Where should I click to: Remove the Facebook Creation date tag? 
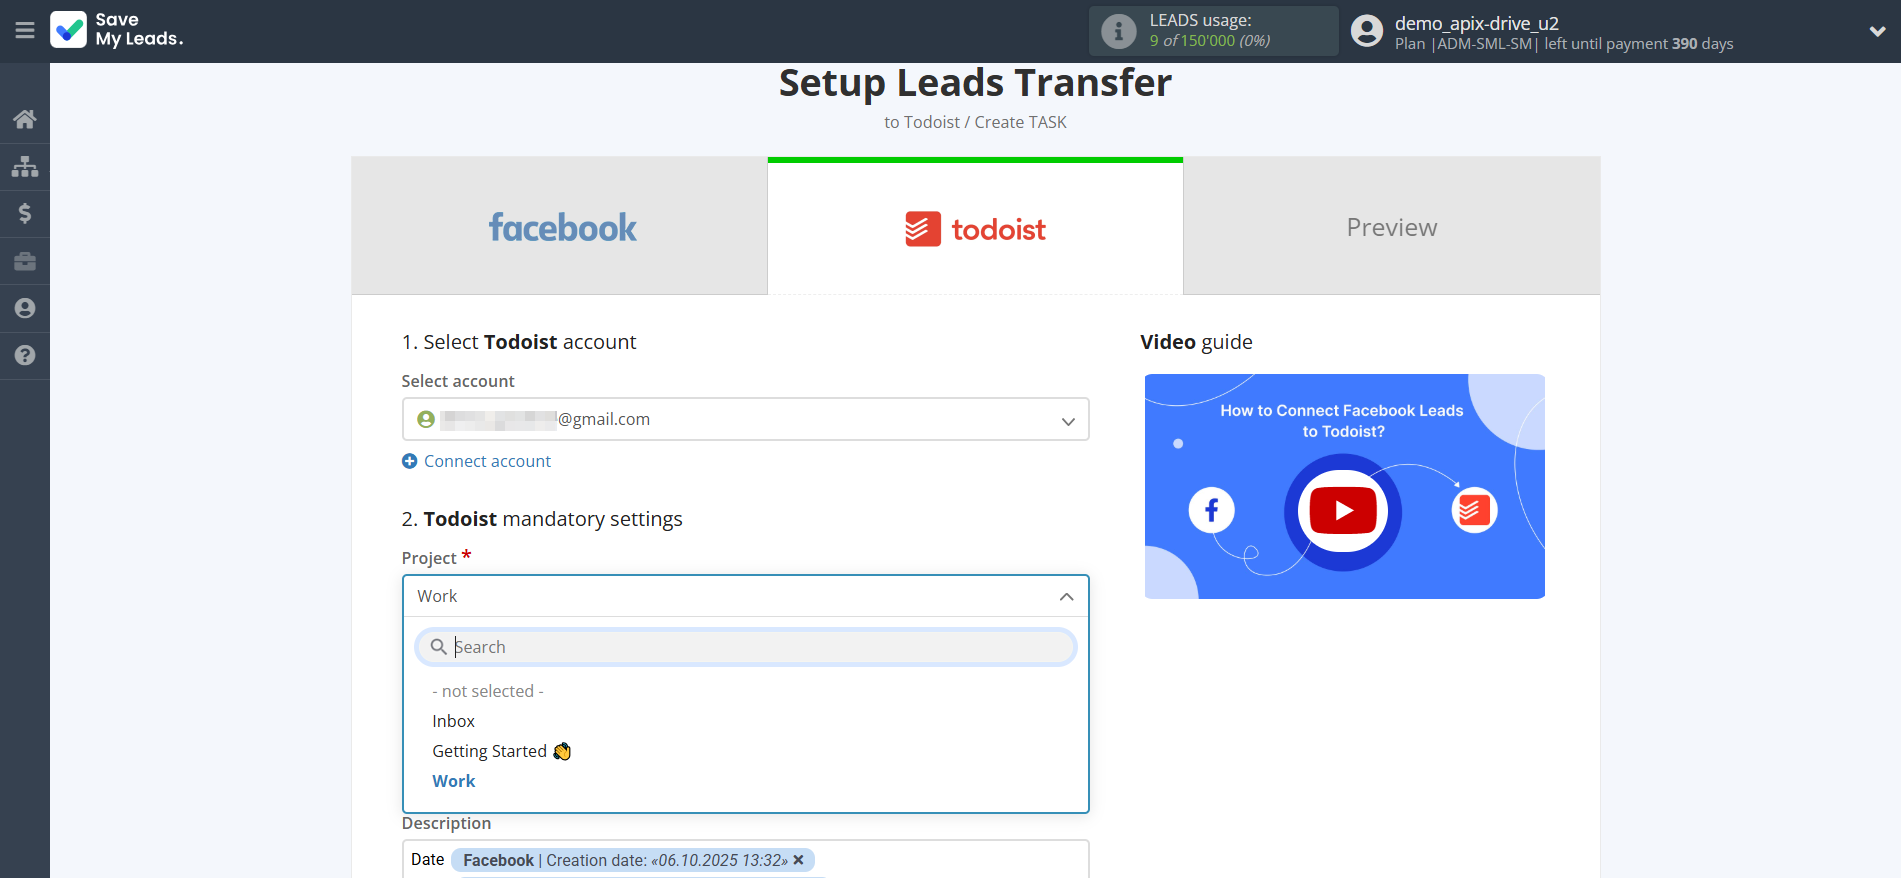point(798,860)
